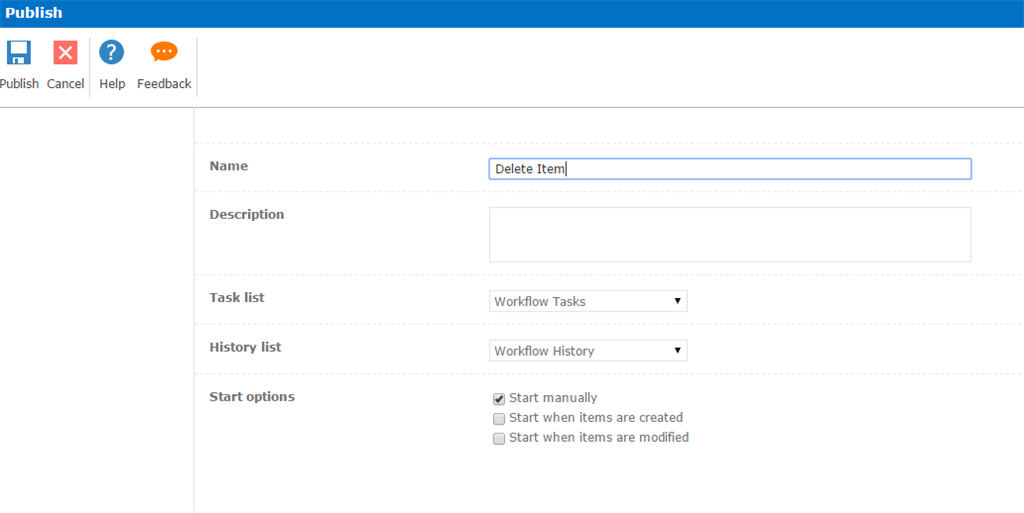Click the 'Start when items are created' text

(596, 418)
